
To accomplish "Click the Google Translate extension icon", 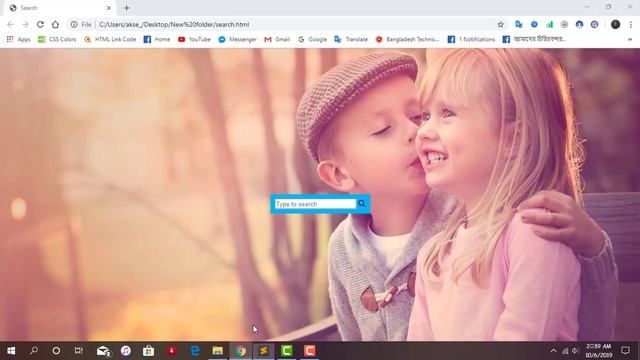I will pyautogui.click(x=519, y=24).
